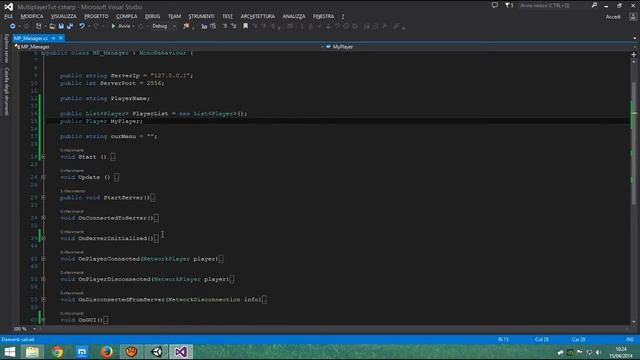Switch to Unity from the taskbar
The image size is (640, 360).
pyautogui.click(x=156, y=352)
